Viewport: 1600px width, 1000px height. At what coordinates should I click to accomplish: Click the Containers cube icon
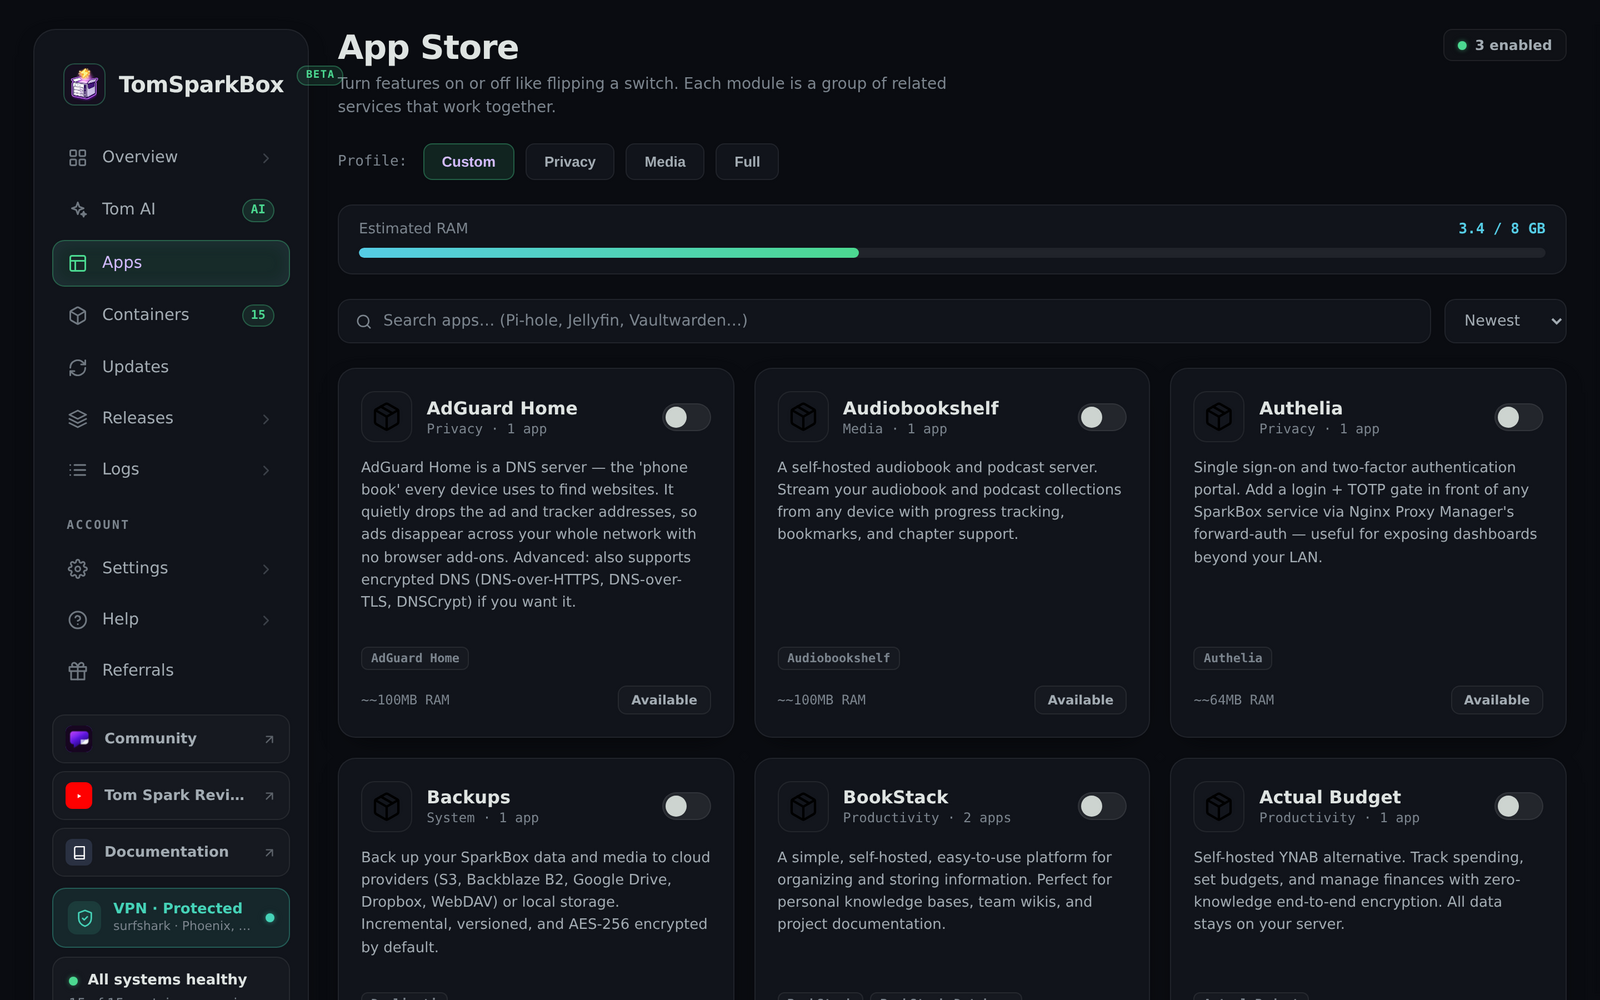(x=78, y=315)
